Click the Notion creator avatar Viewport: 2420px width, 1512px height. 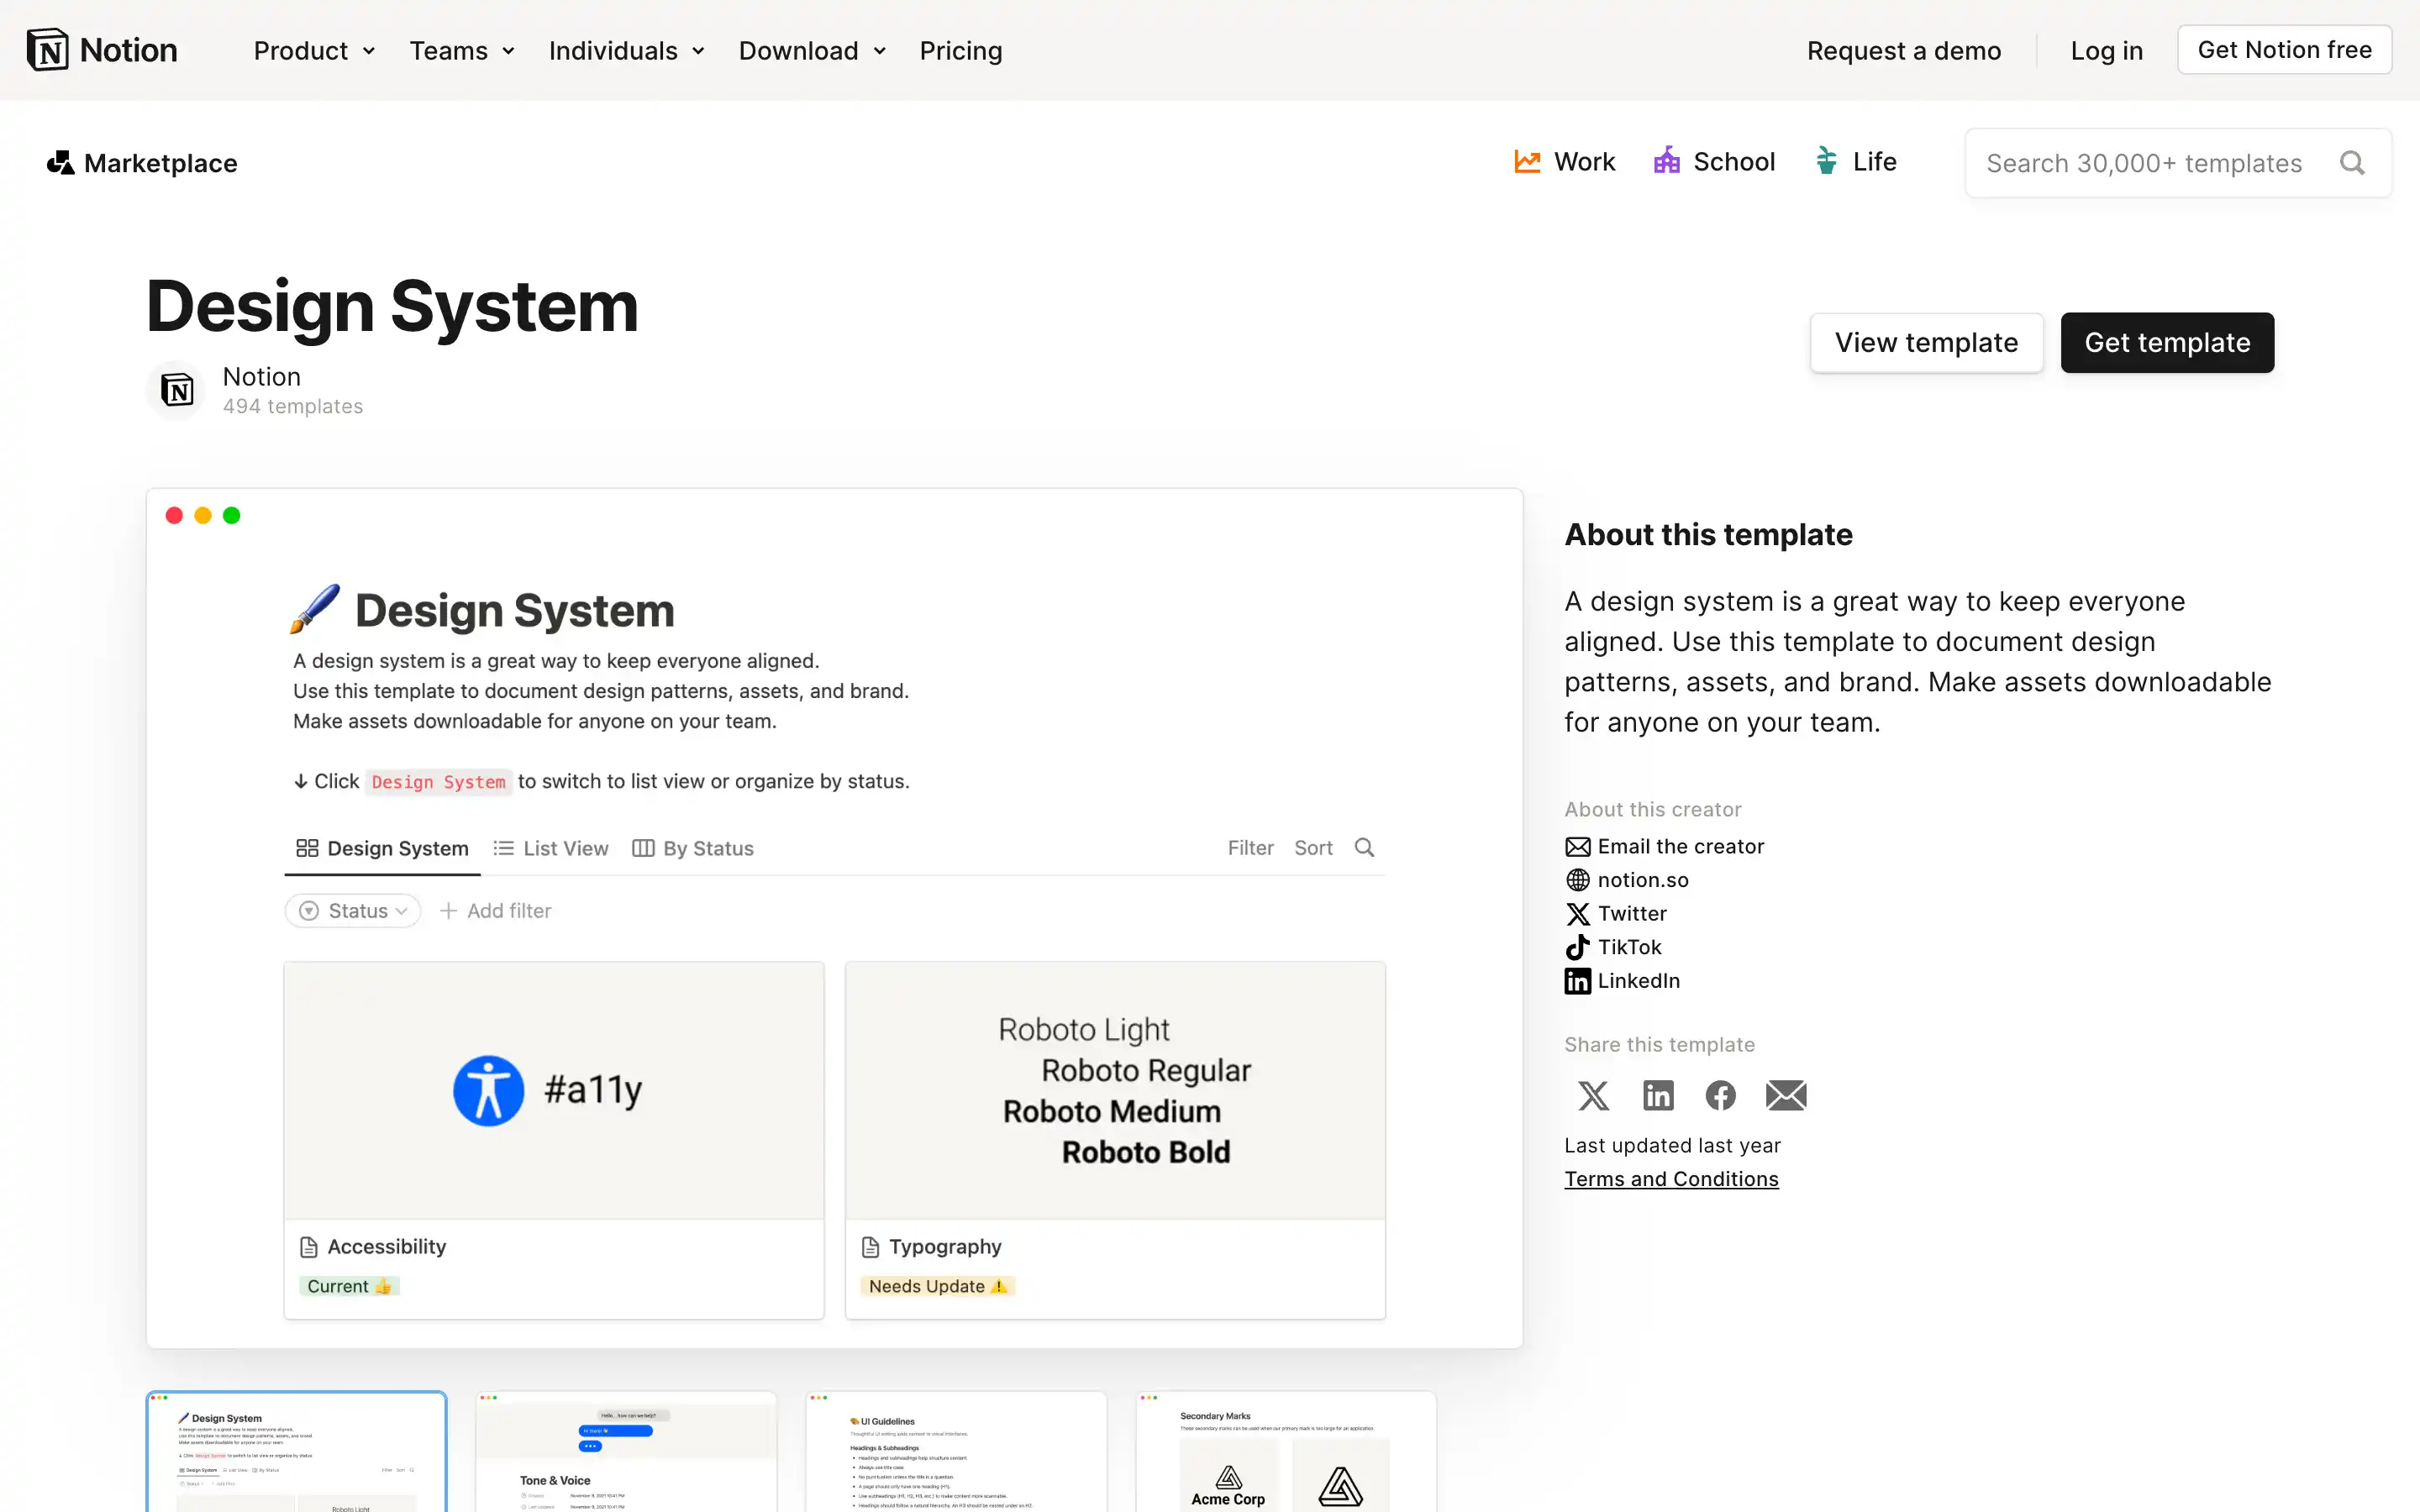pos(177,390)
